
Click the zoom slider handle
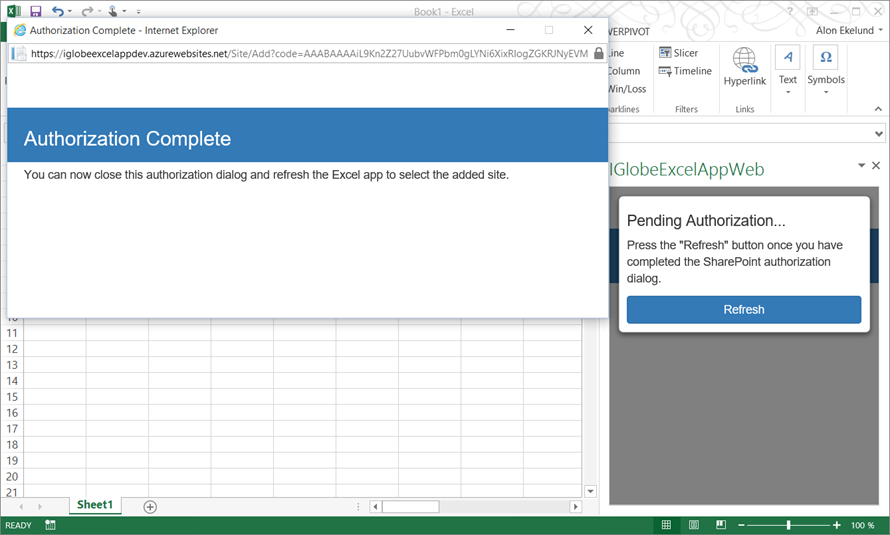tap(788, 525)
